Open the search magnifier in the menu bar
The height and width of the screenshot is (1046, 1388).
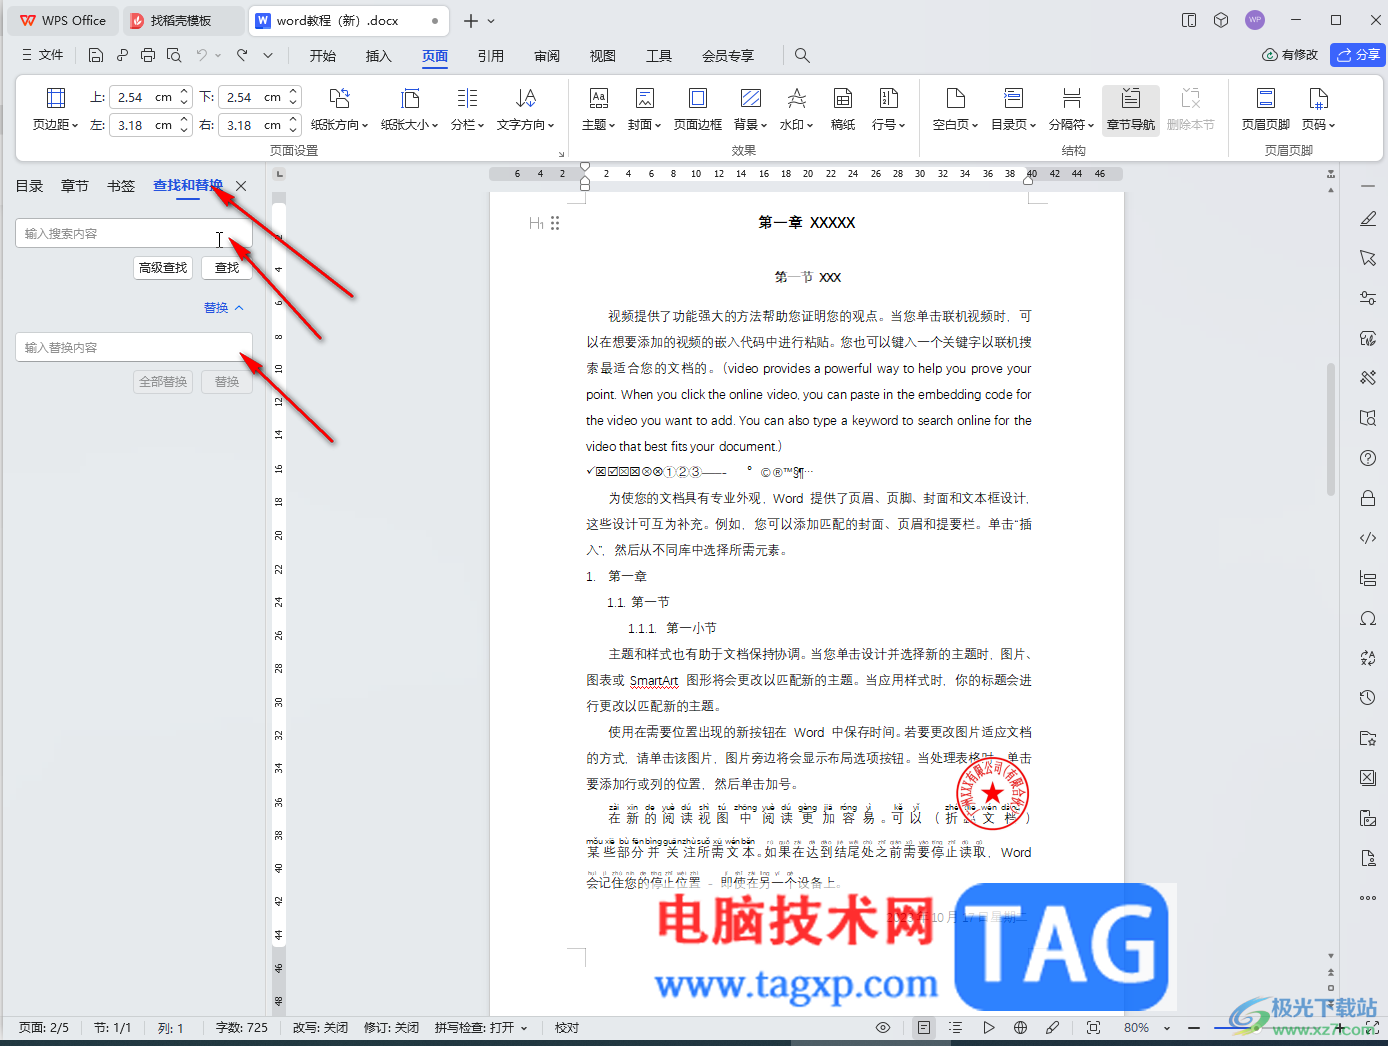tap(802, 55)
